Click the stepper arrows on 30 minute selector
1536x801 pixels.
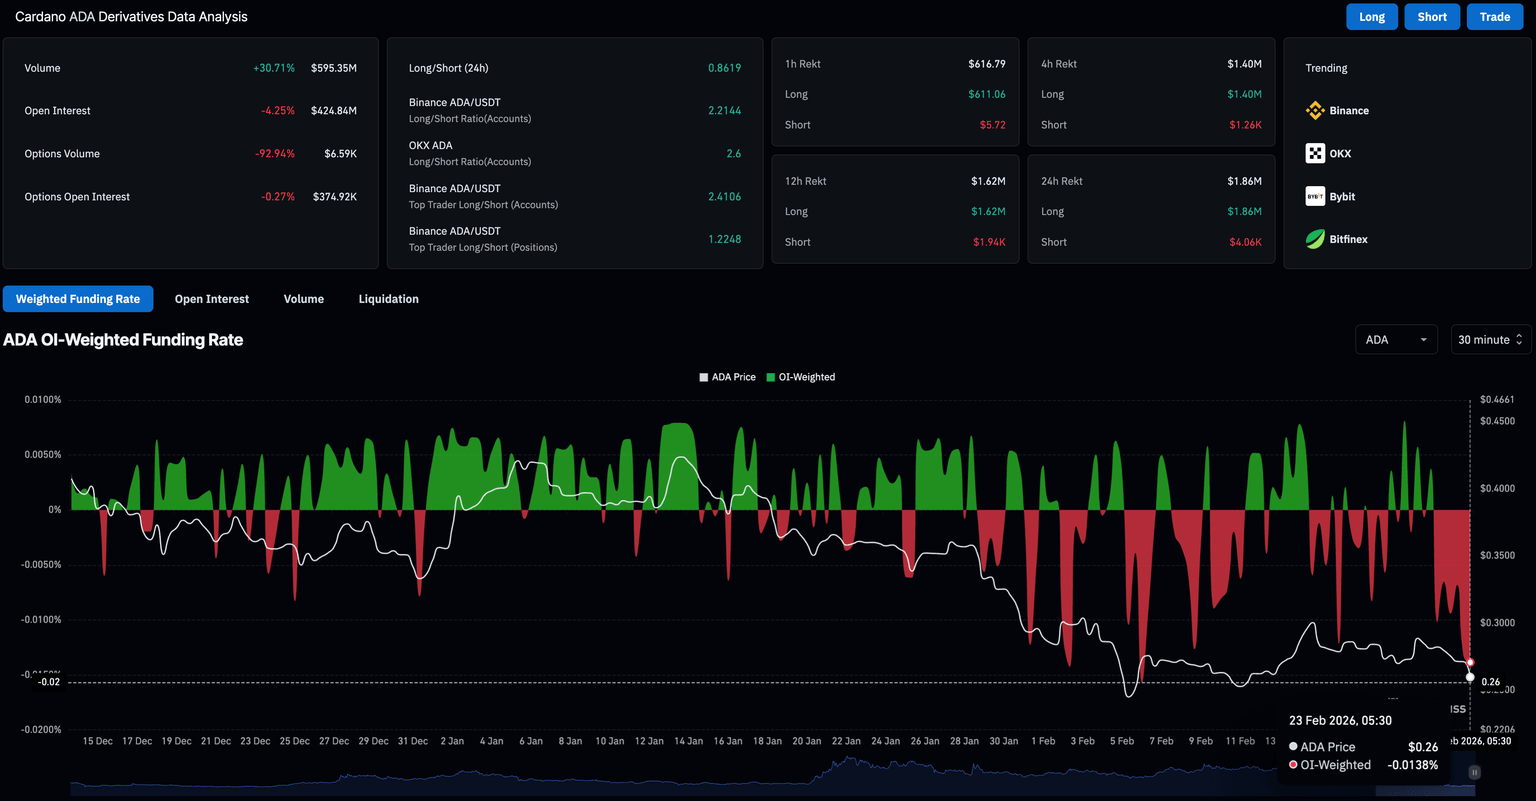1519,340
